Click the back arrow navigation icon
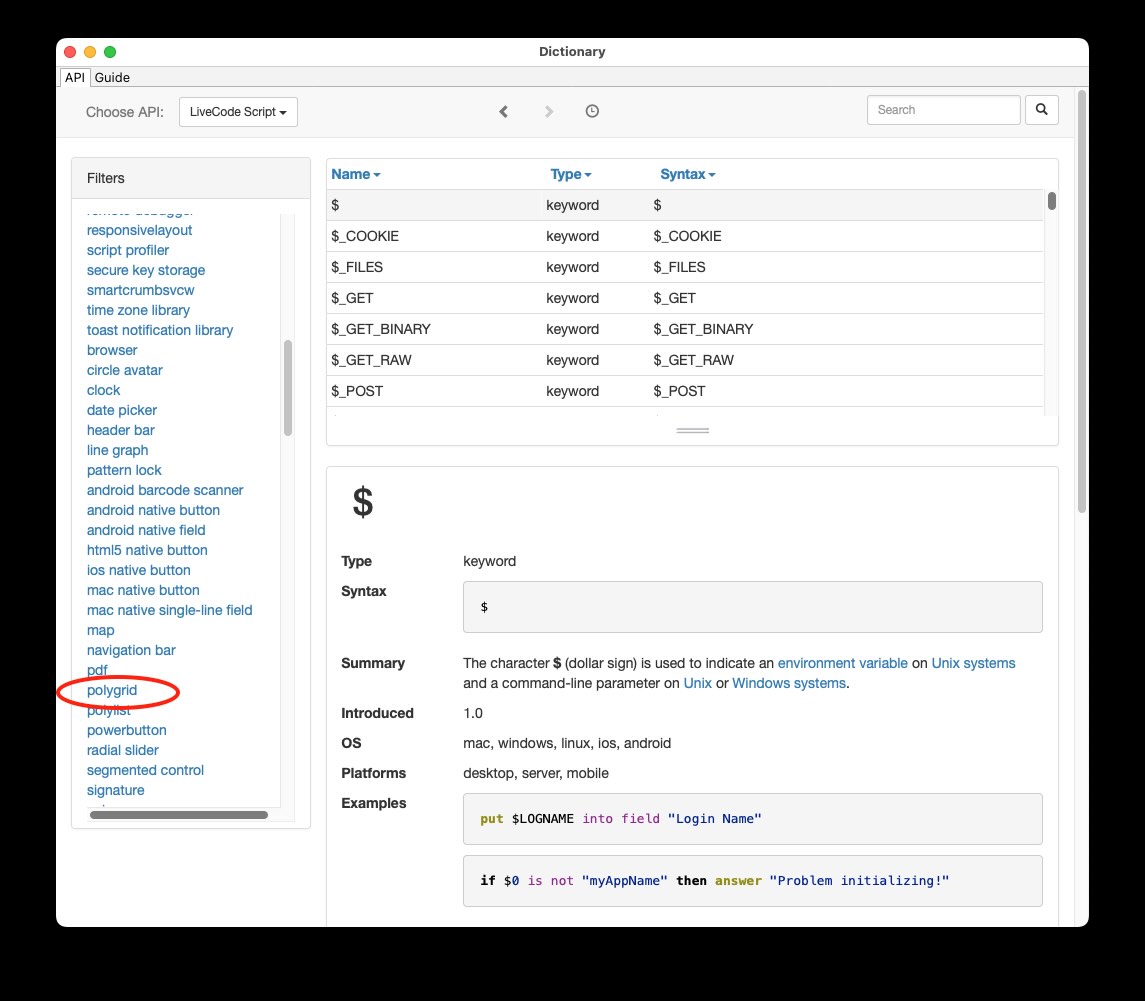1145x1001 pixels. (x=504, y=111)
